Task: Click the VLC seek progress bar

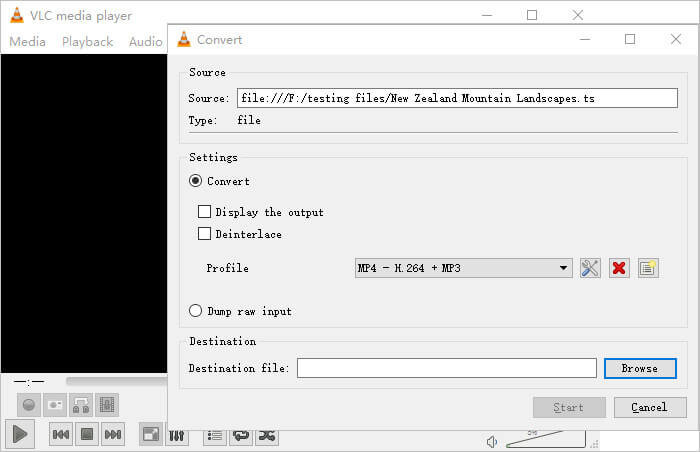Action: click(x=117, y=381)
